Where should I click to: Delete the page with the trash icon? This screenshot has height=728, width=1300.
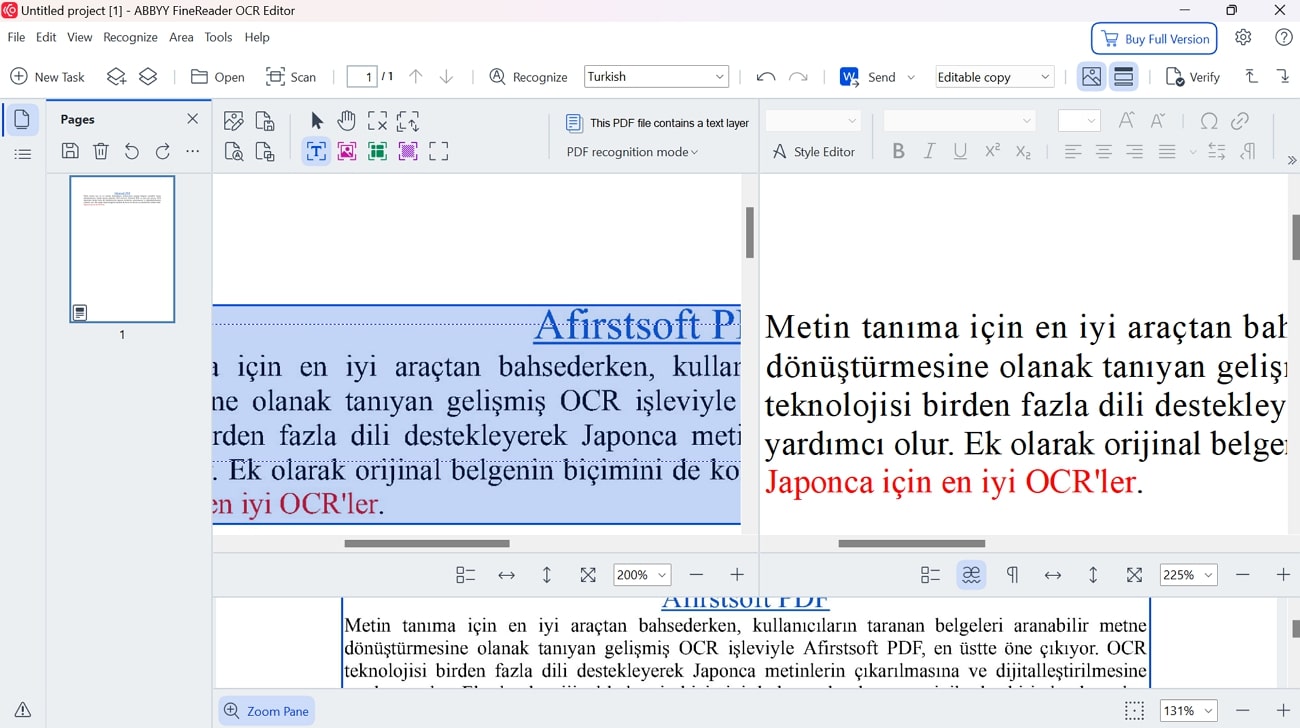click(x=101, y=151)
